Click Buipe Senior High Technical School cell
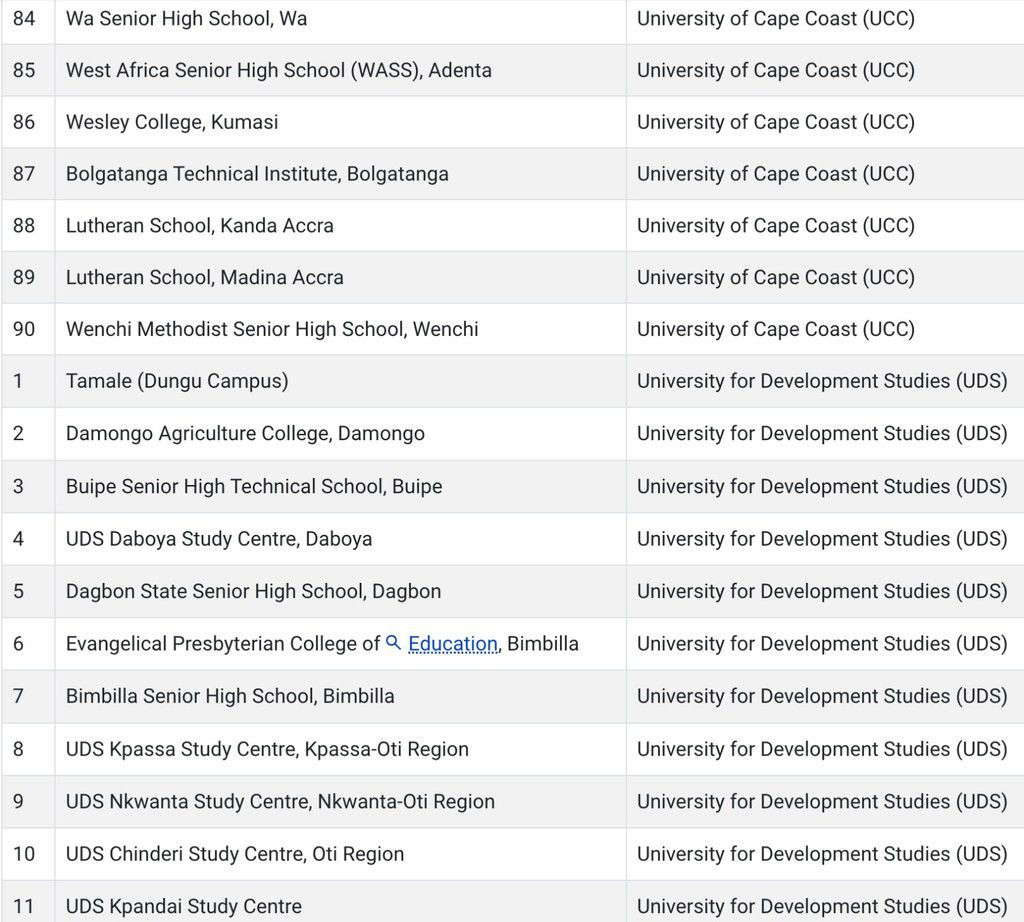This screenshot has width=1024, height=922. pos(254,486)
